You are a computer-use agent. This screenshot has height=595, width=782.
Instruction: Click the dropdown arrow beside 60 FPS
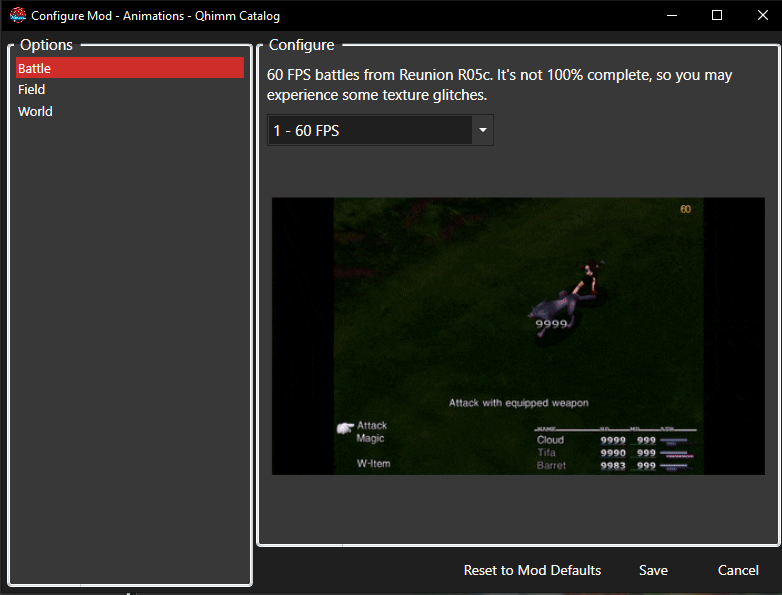483,130
